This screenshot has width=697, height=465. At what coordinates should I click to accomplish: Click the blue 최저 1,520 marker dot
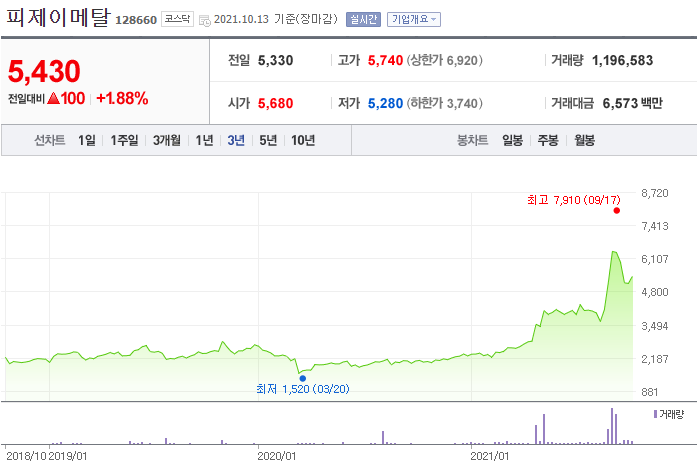[x=303, y=378]
